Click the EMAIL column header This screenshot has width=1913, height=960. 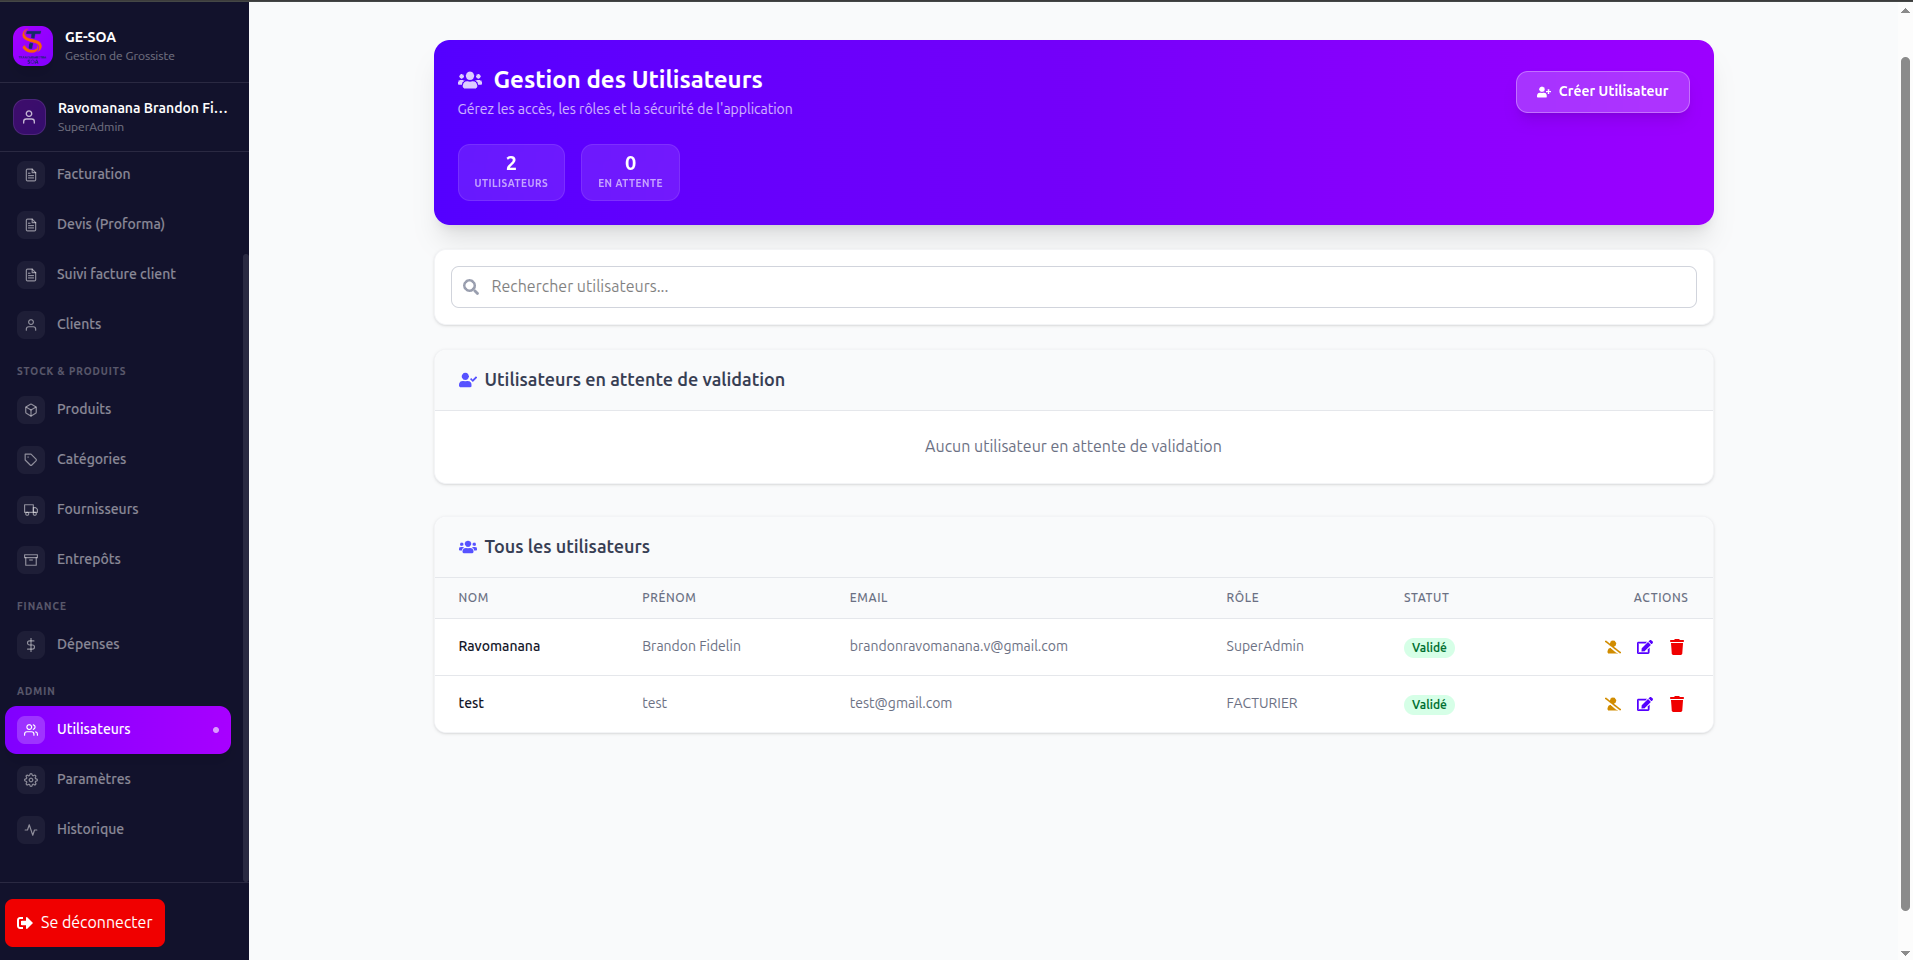868,598
